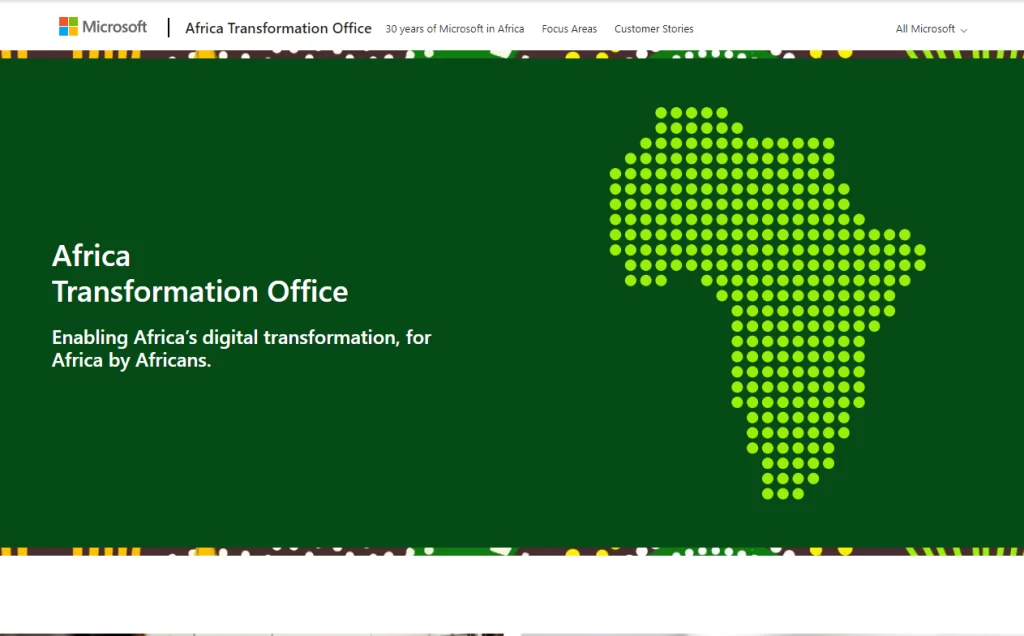The image size is (1024, 636).
Task: Open 30 years of Microsoft in Africa
Action: [454, 29]
